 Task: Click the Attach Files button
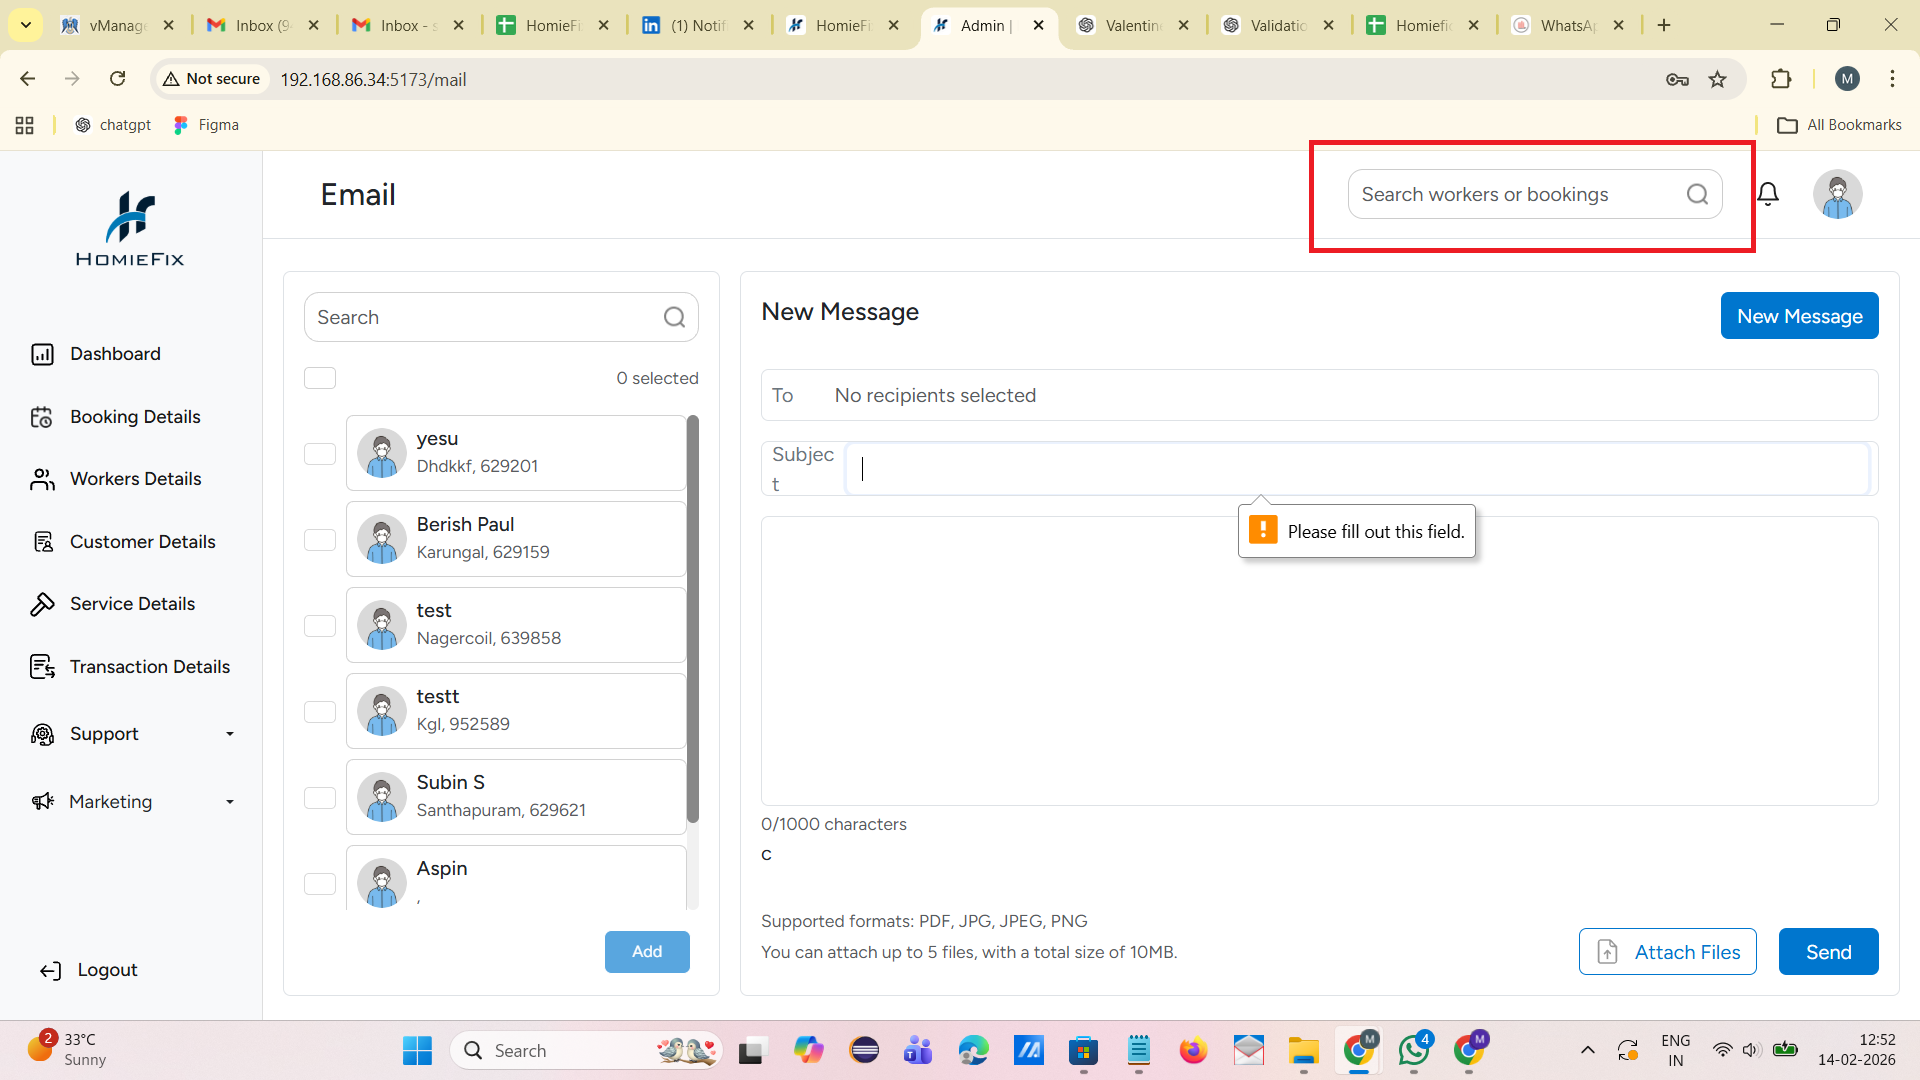tap(1667, 952)
